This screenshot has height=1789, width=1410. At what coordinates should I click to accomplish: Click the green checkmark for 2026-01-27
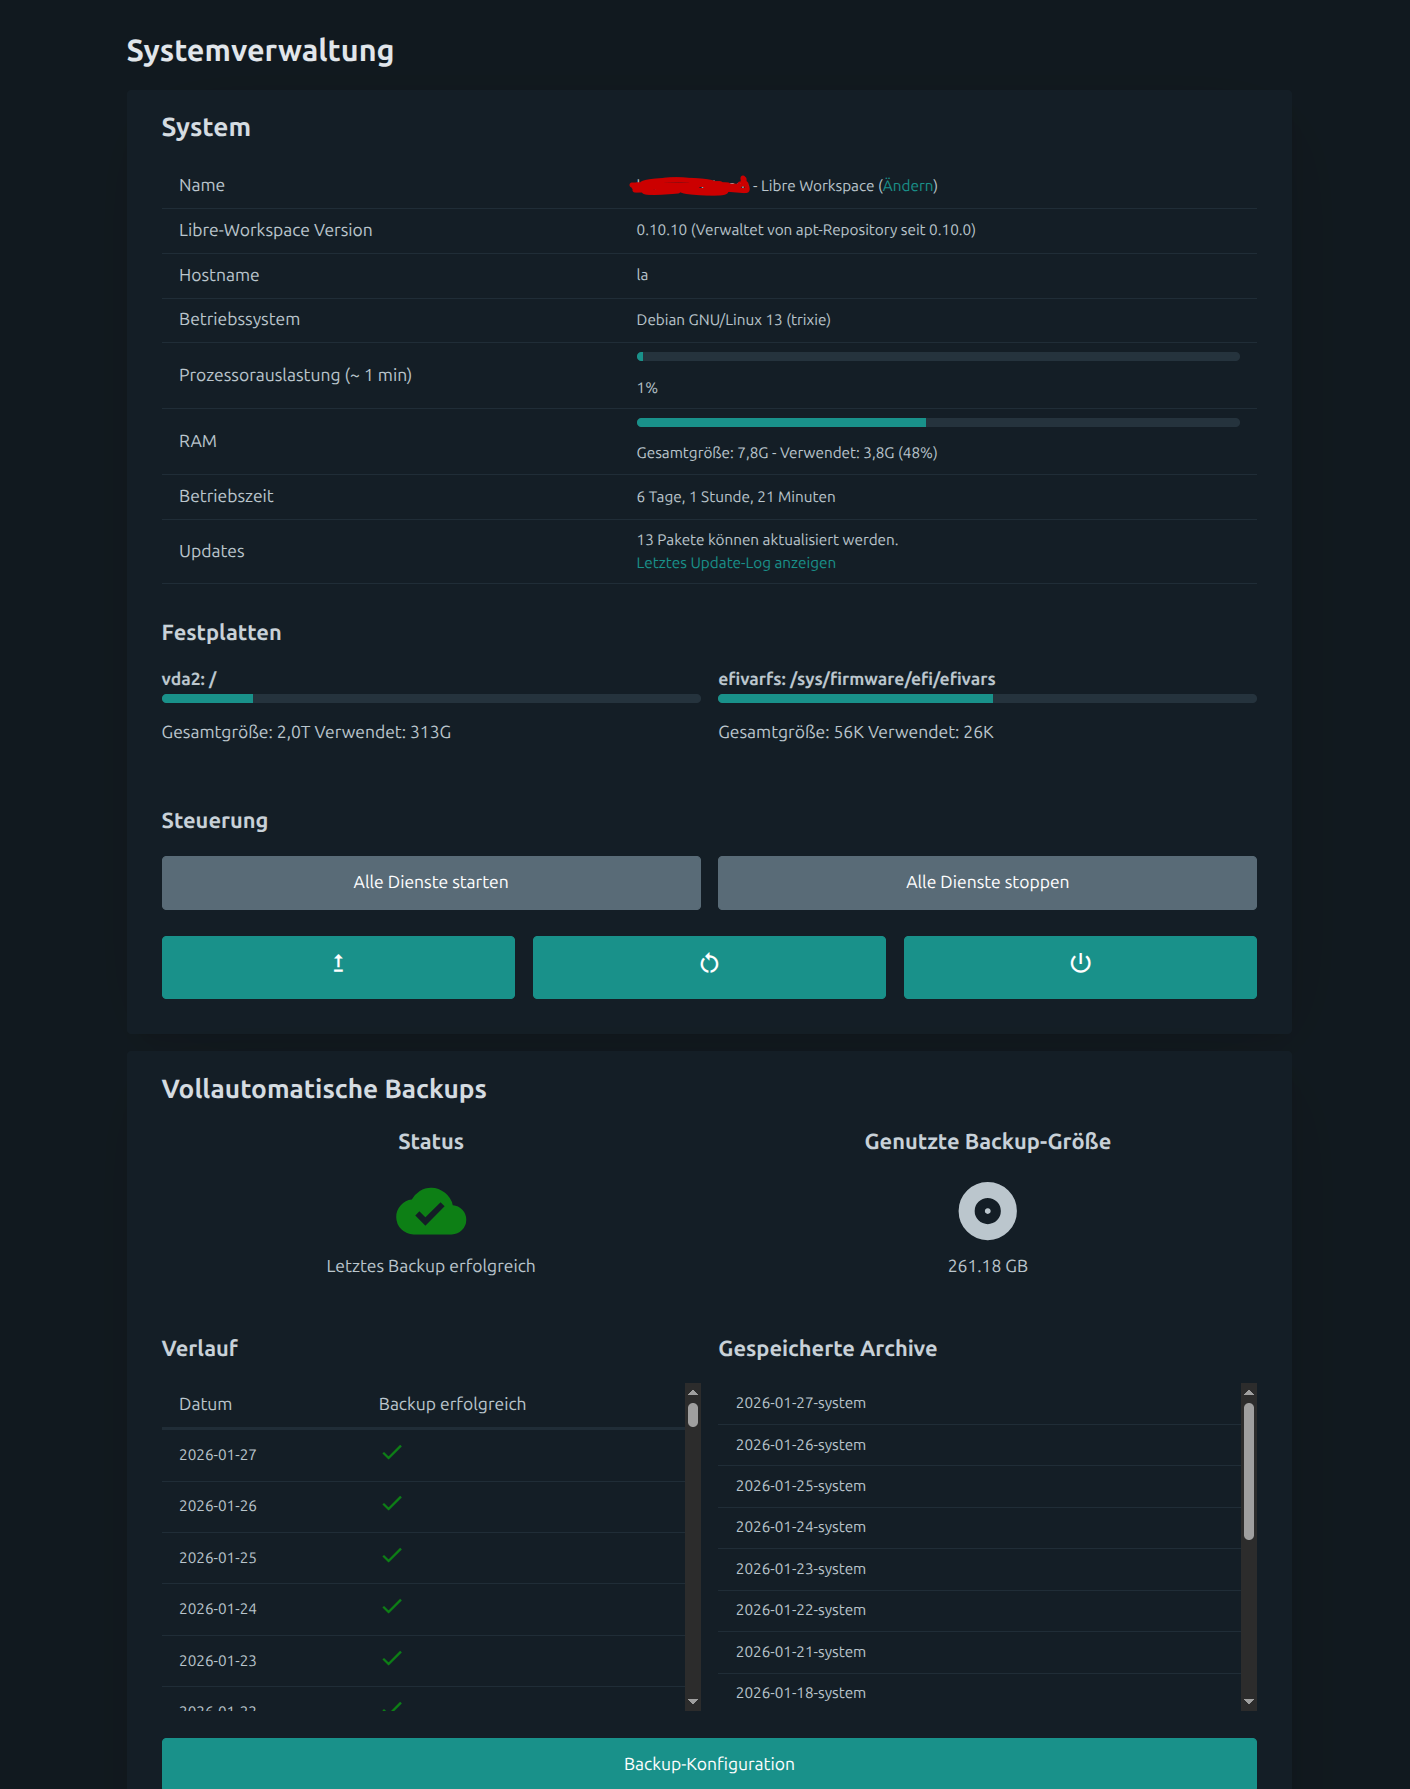click(392, 1453)
